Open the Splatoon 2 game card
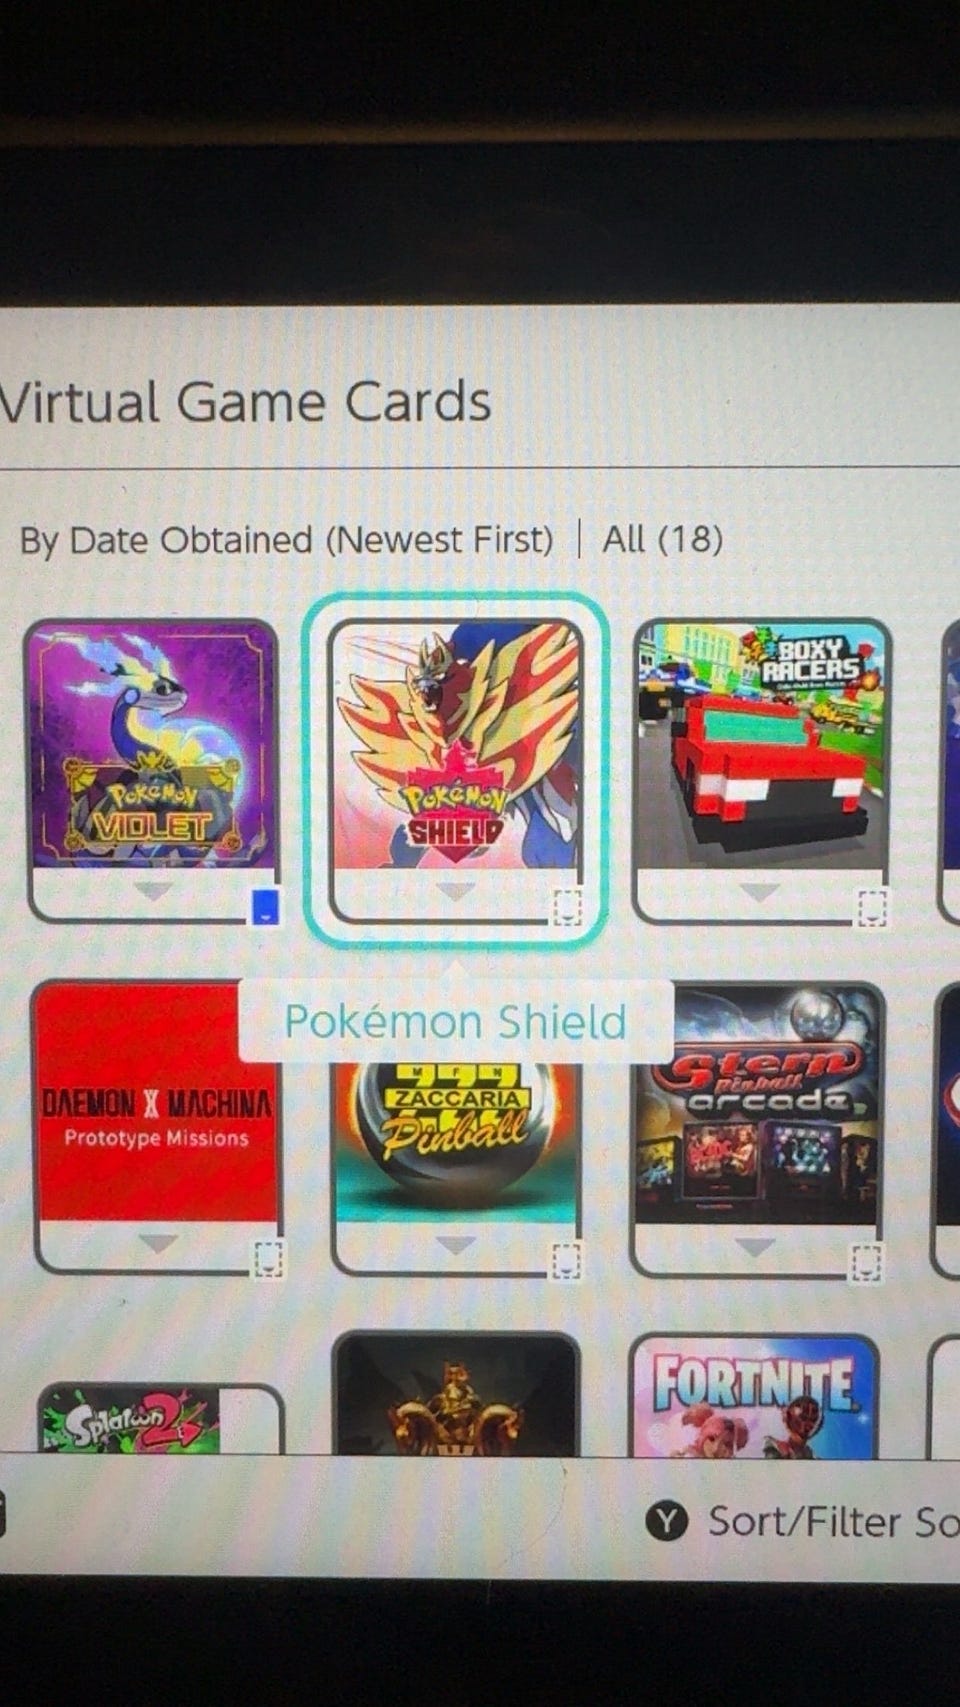Viewport: 960px width, 1707px height. pos(161,1420)
